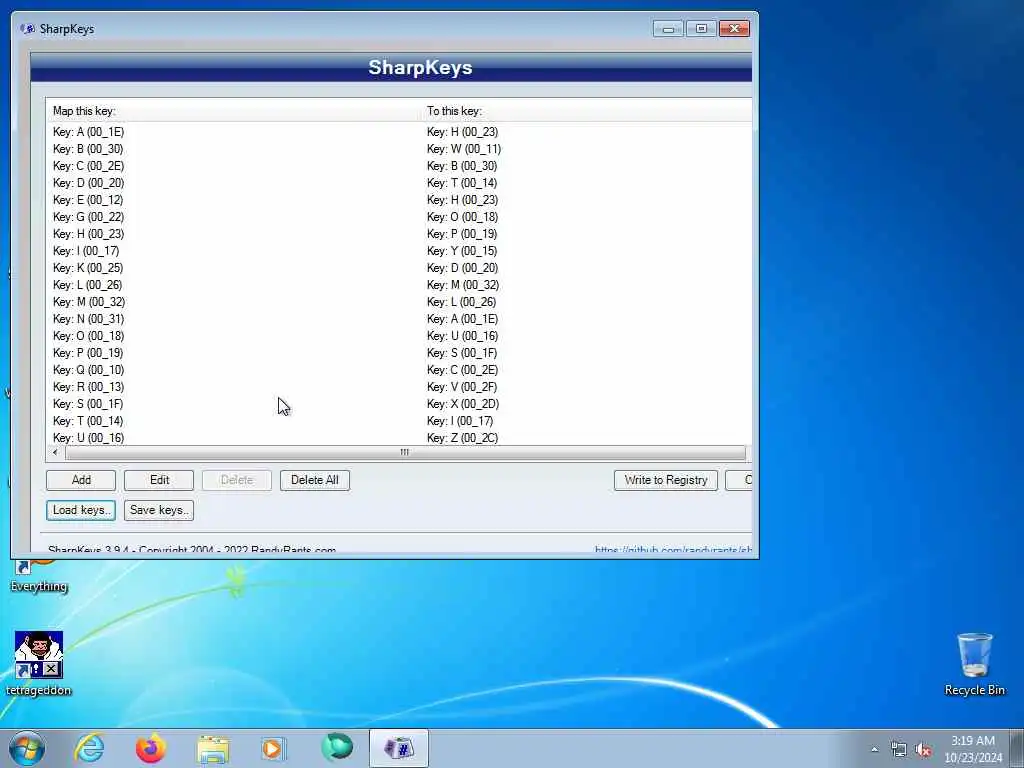This screenshot has width=1024, height=768.
Task: Open Windows Explorer folder taskbar icon
Action: tap(213, 749)
